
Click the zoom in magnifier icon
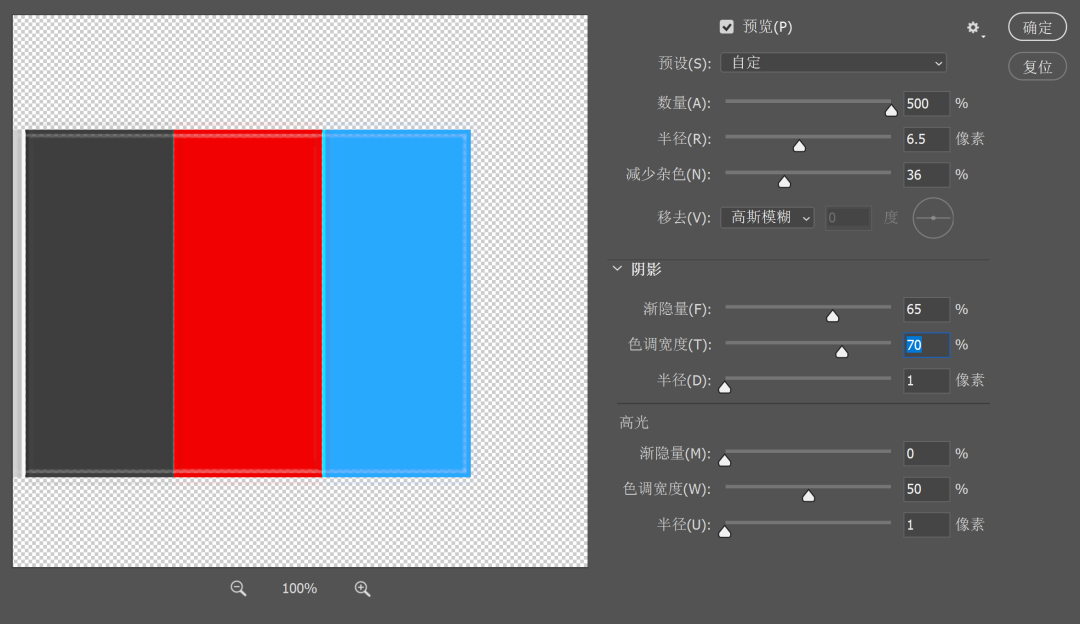(x=362, y=589)
